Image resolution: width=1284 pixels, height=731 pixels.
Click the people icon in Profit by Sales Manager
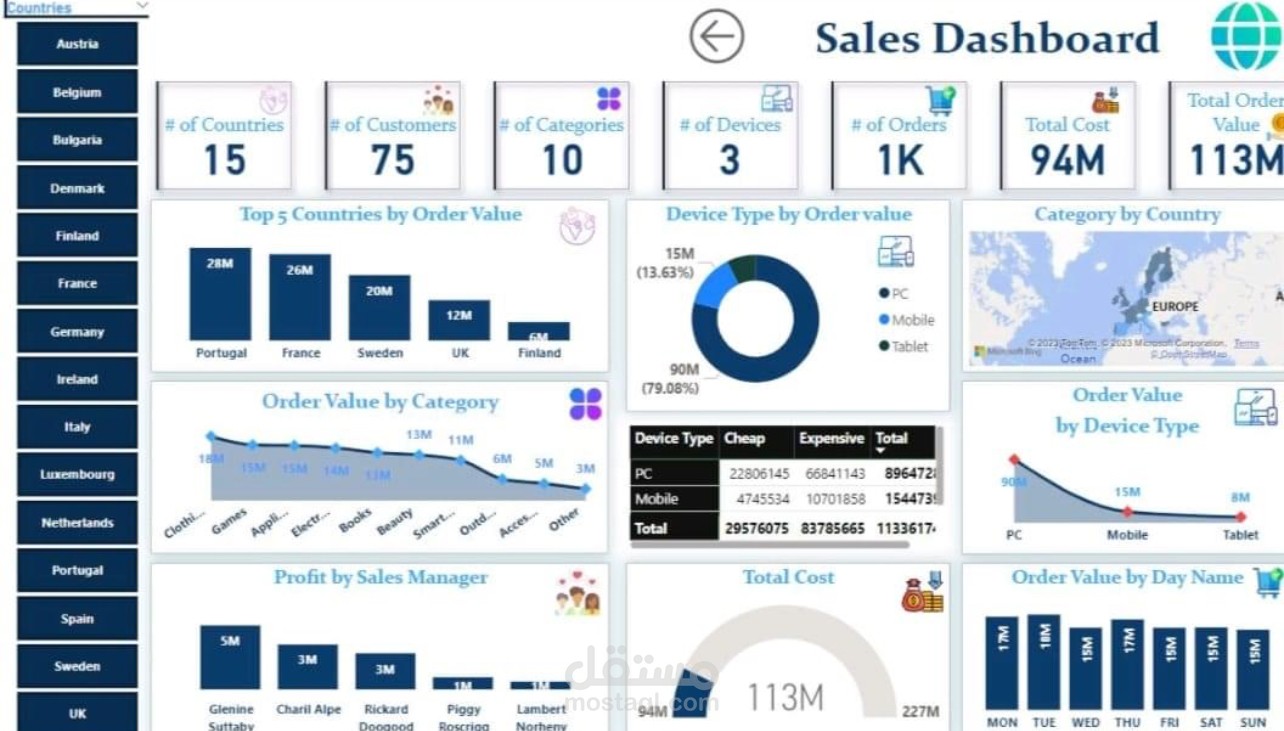pos(578,592)
